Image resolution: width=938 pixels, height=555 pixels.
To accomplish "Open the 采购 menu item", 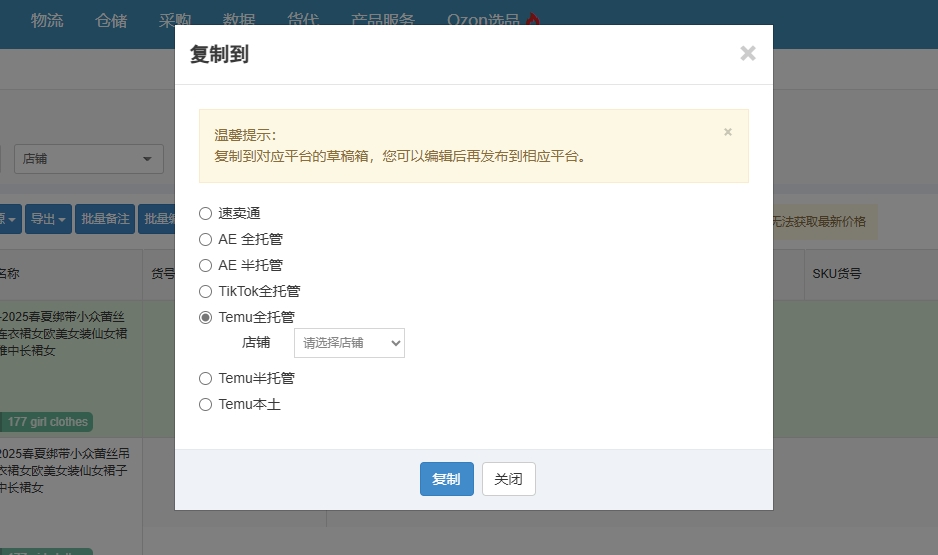I will tap(175, 20).
